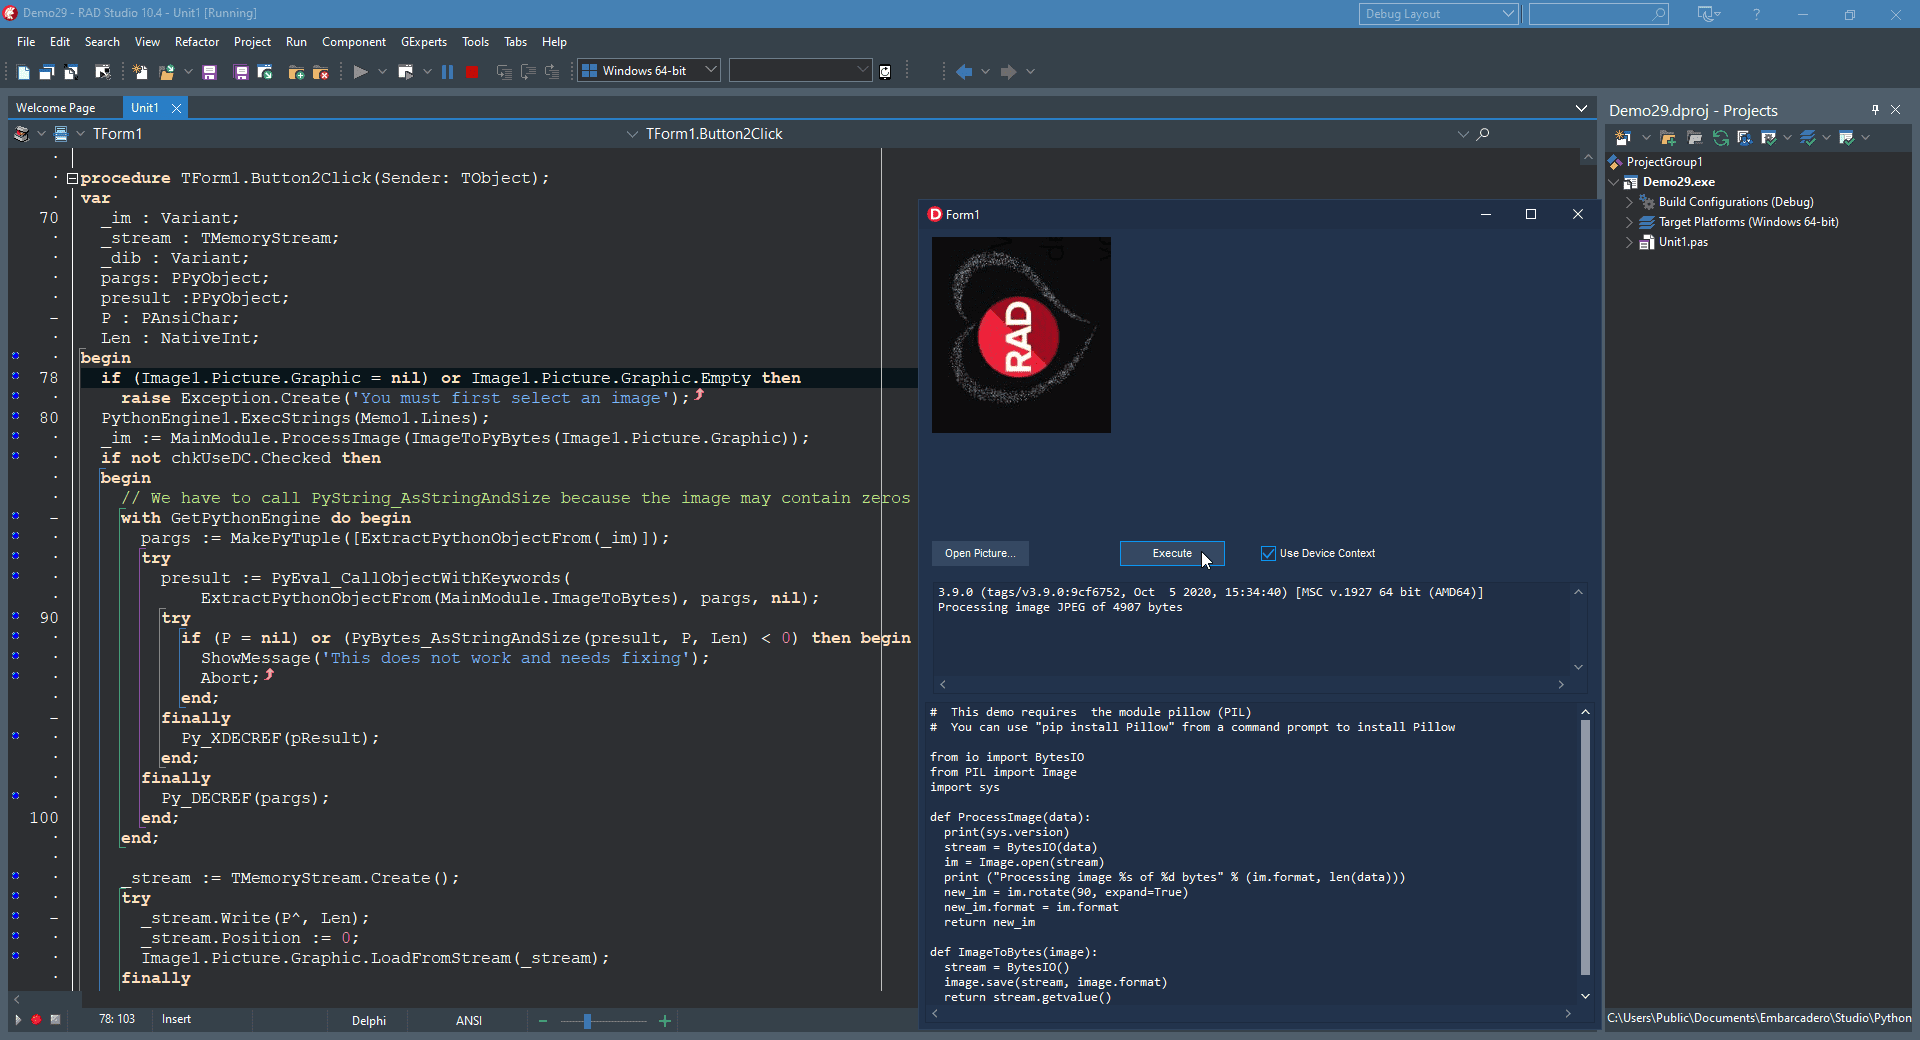Select ProjectGroup1 in Projects tree

tap(1664, 162)
